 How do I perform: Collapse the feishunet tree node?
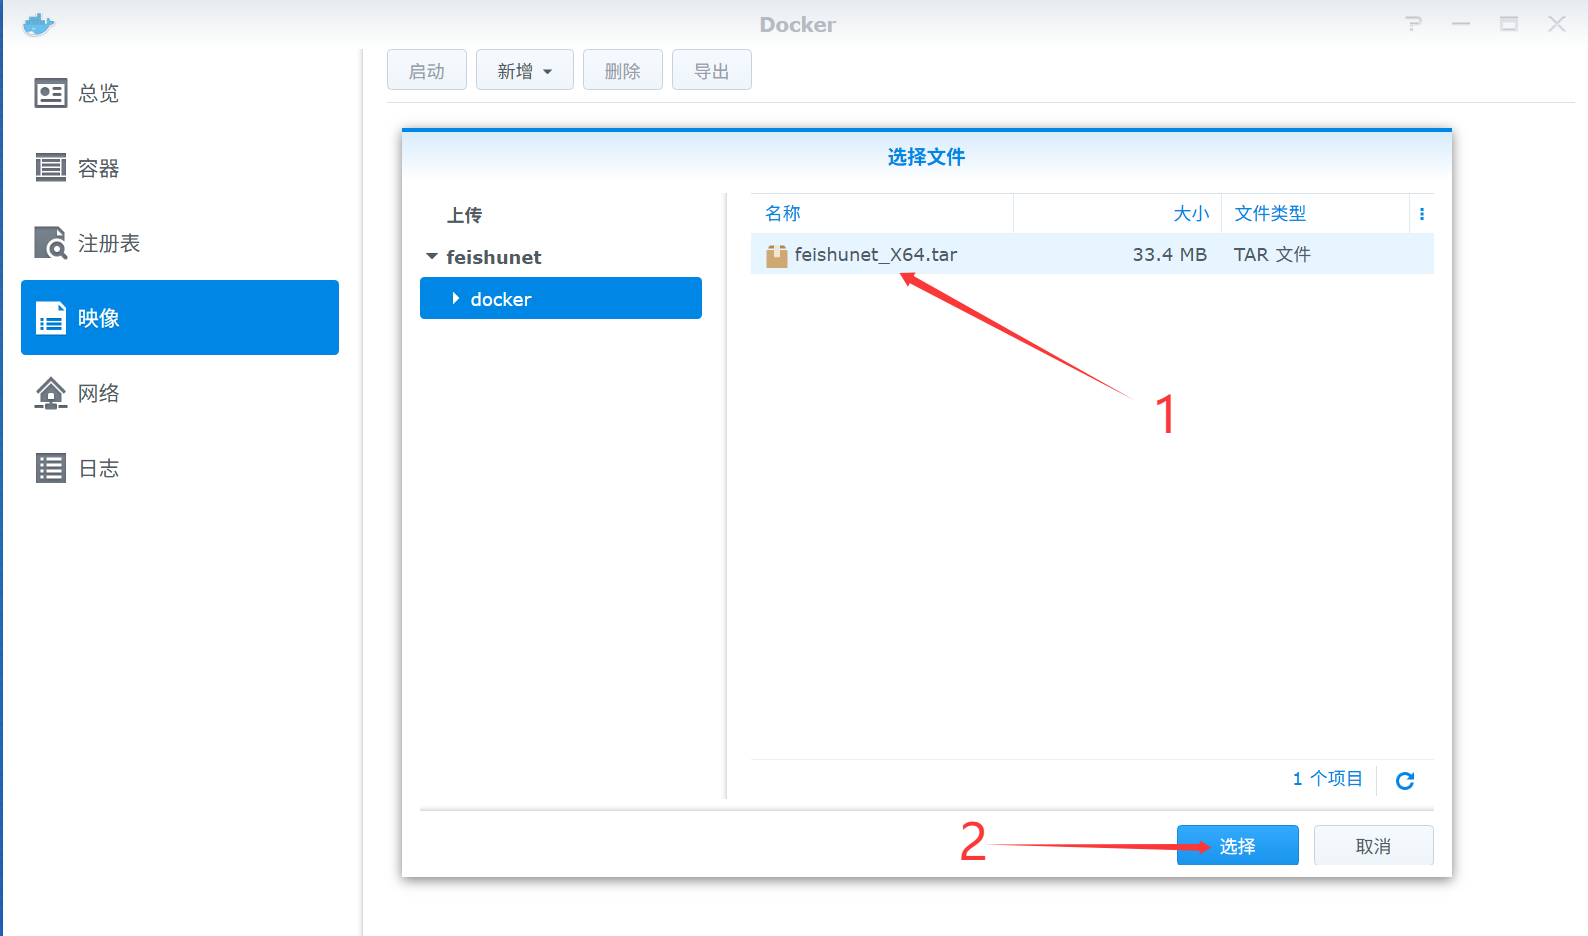432,257
